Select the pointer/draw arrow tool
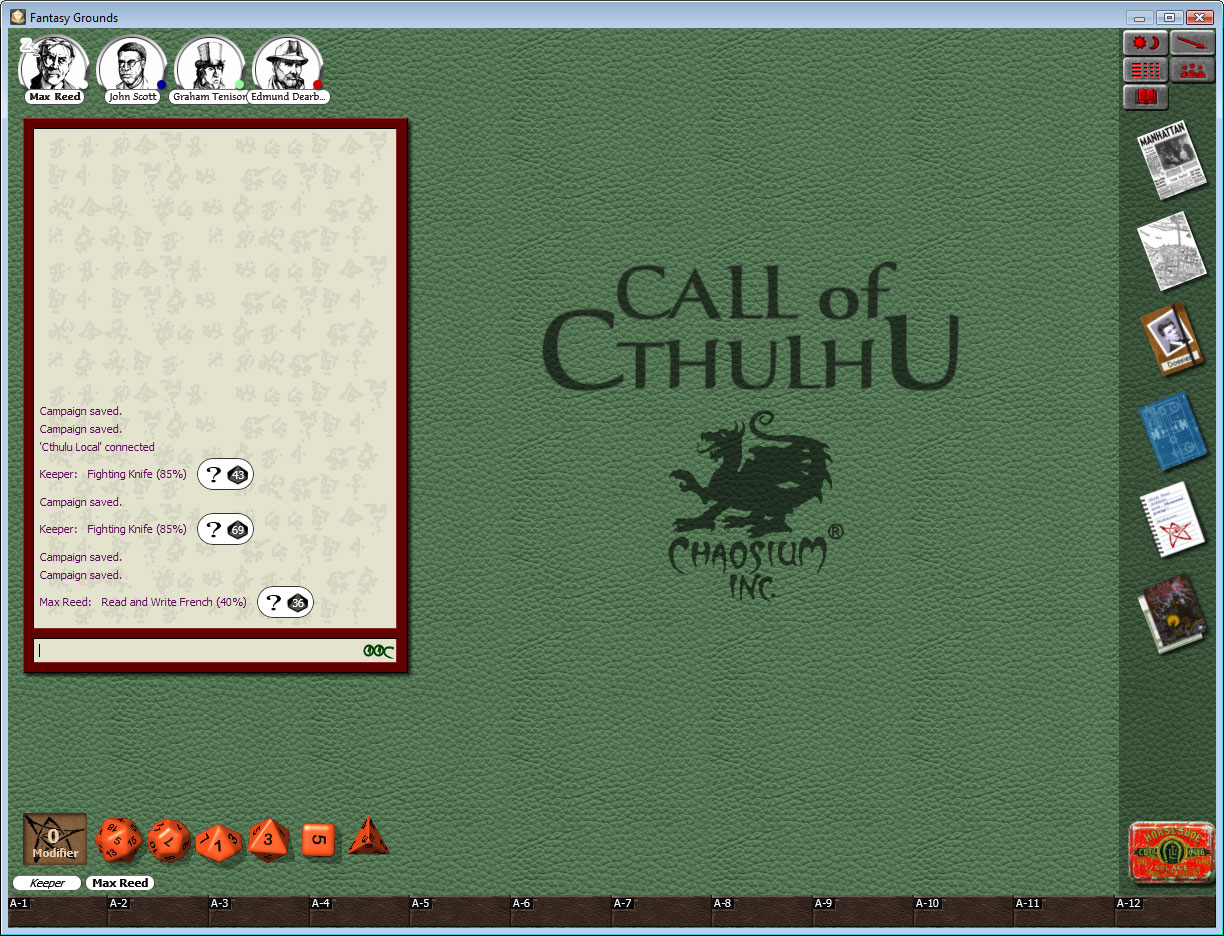The width and height of the screenshot is (1224, 936). (x=1191, y=42)
